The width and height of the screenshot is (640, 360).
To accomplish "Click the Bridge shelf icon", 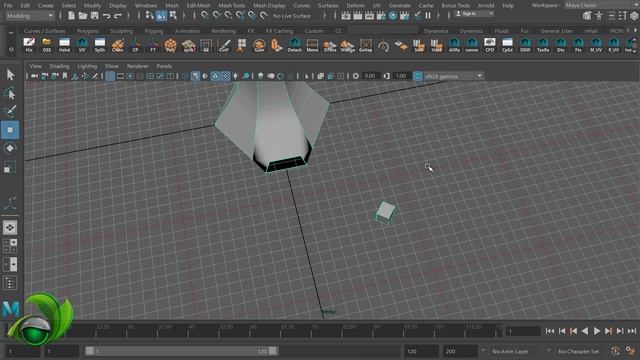I will (x=347, y=45).
